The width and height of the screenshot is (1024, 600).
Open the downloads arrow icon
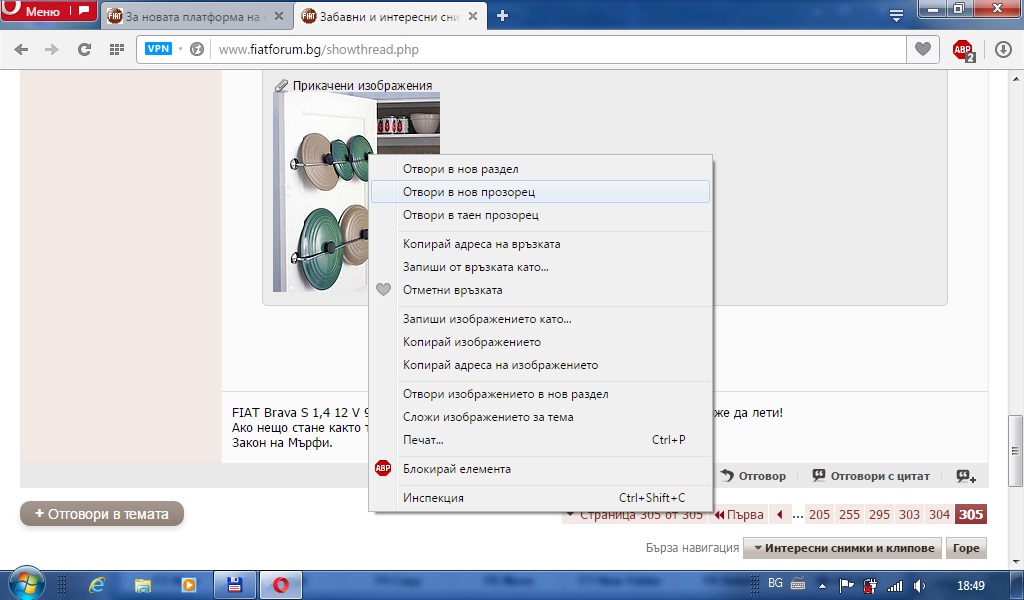pyautogui.click(x=1003, y=49)
